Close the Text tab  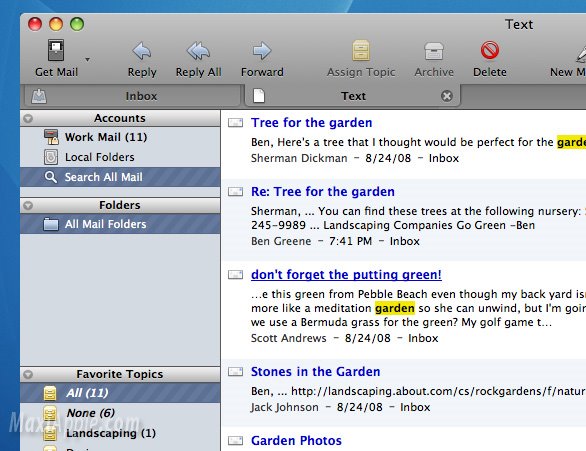coord(447,96)
